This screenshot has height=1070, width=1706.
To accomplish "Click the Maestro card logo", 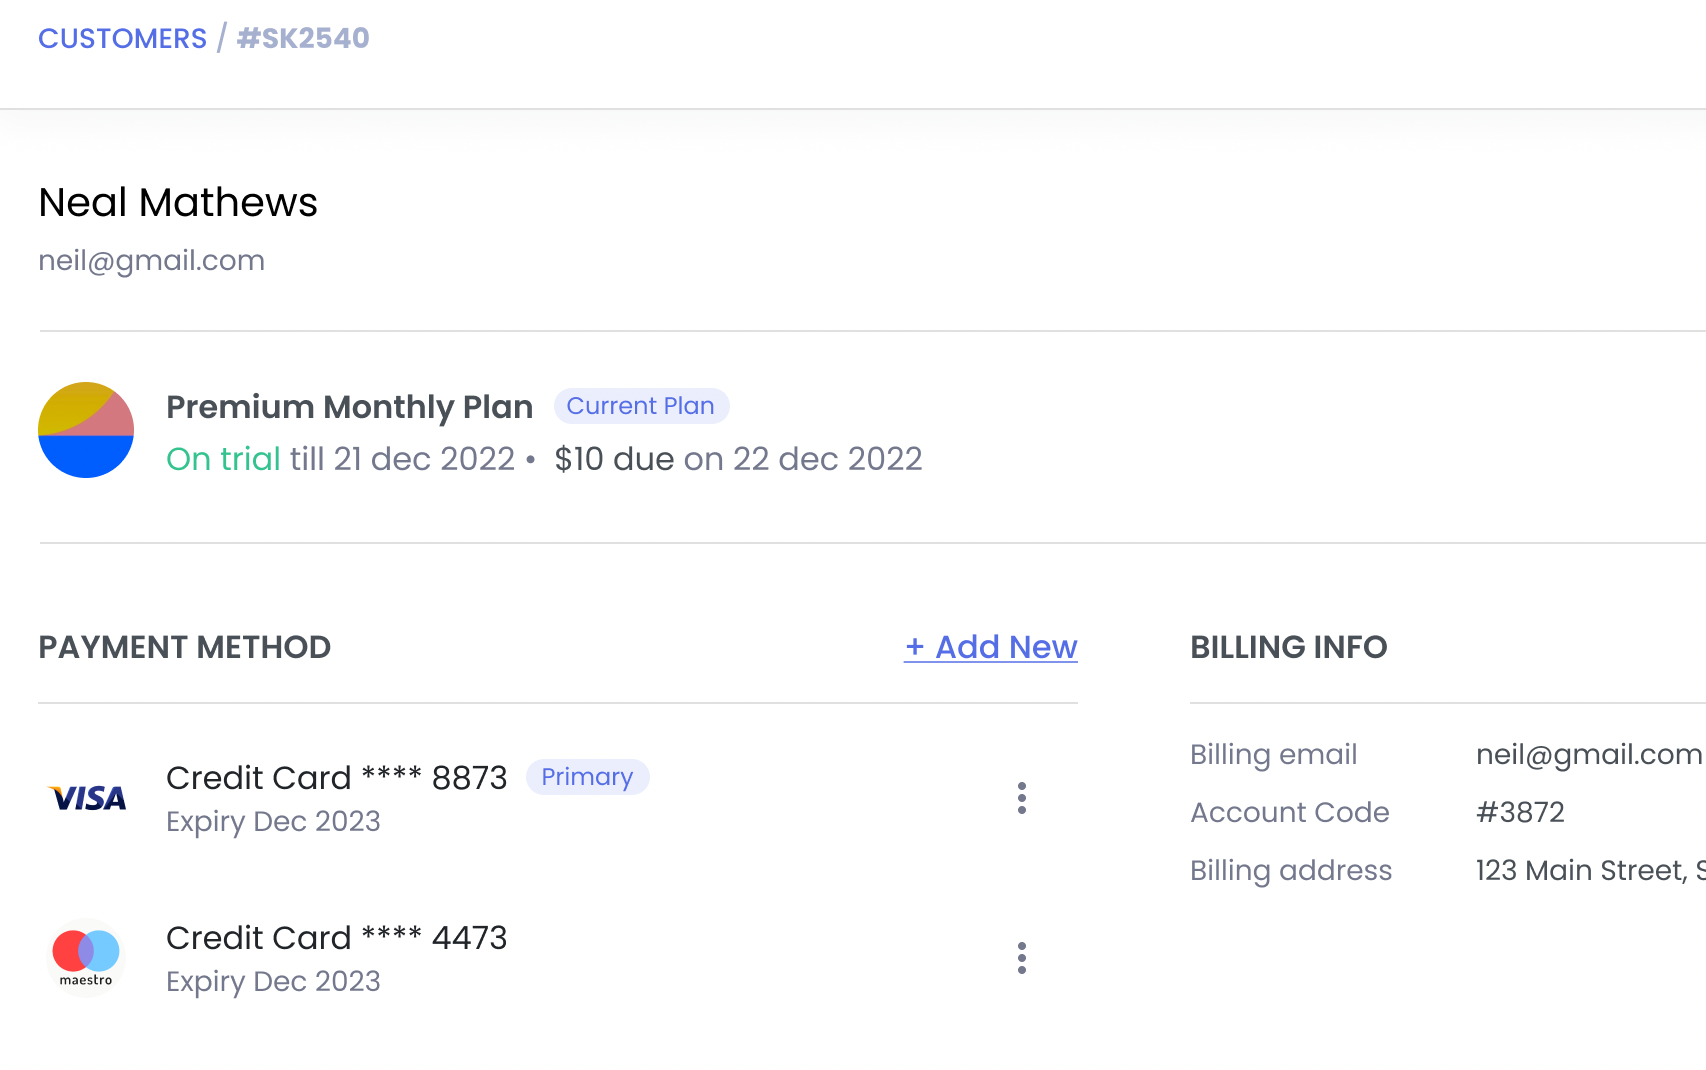I will 86,957.
